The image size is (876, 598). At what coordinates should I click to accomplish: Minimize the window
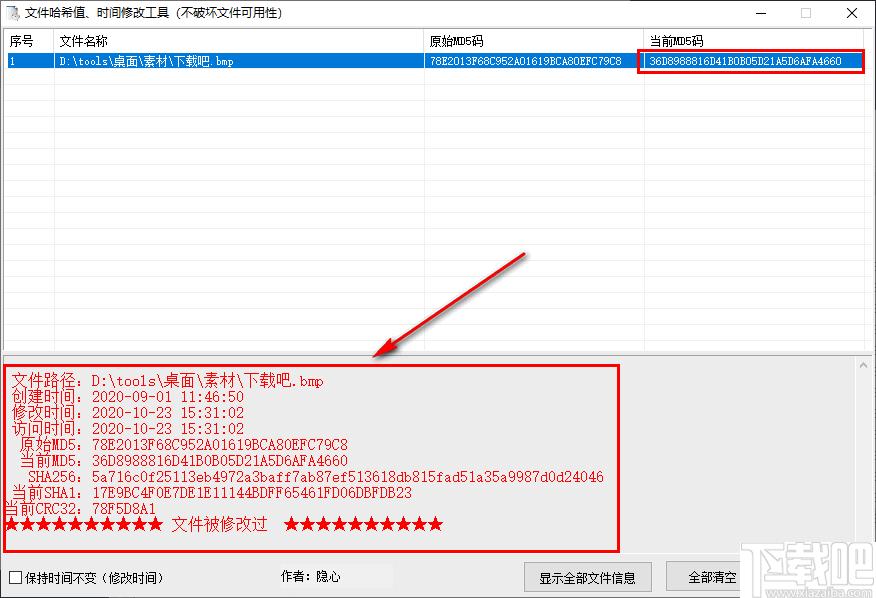761,13
